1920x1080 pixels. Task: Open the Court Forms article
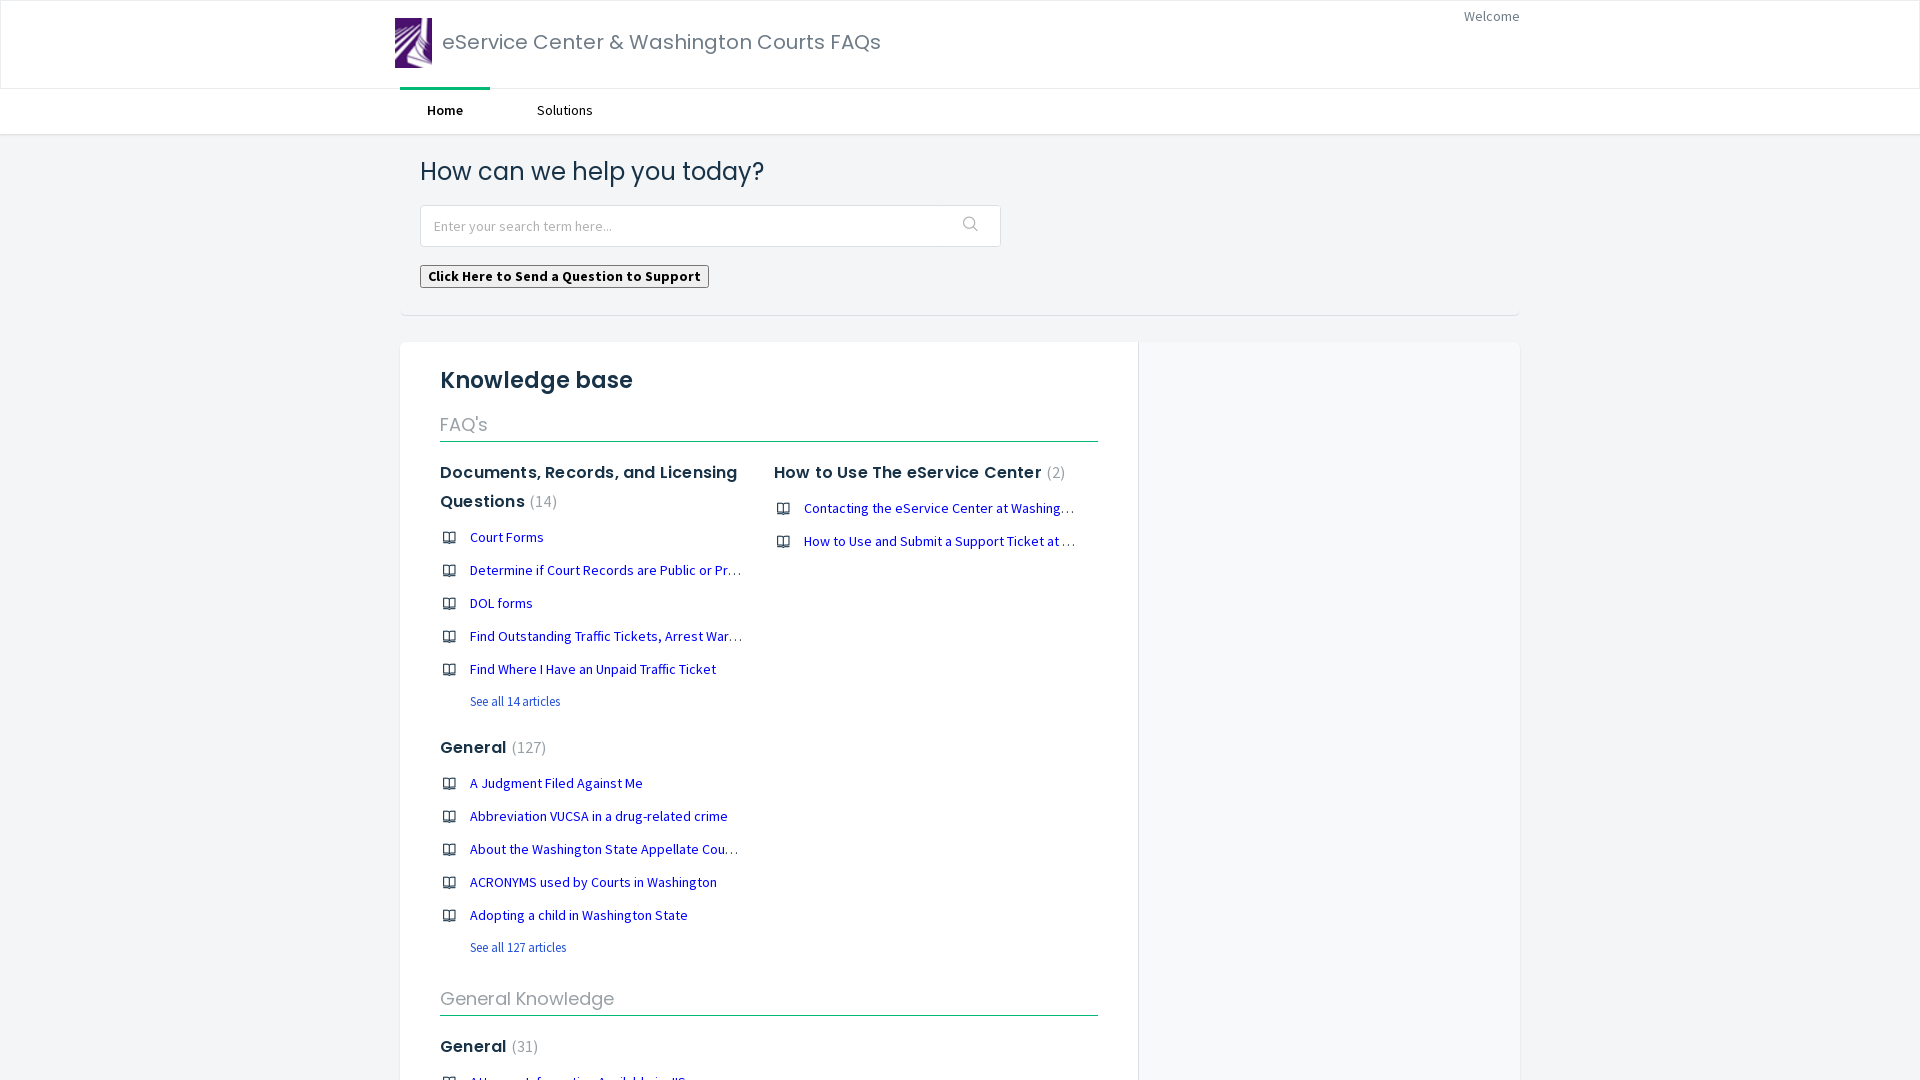point(507,537)
